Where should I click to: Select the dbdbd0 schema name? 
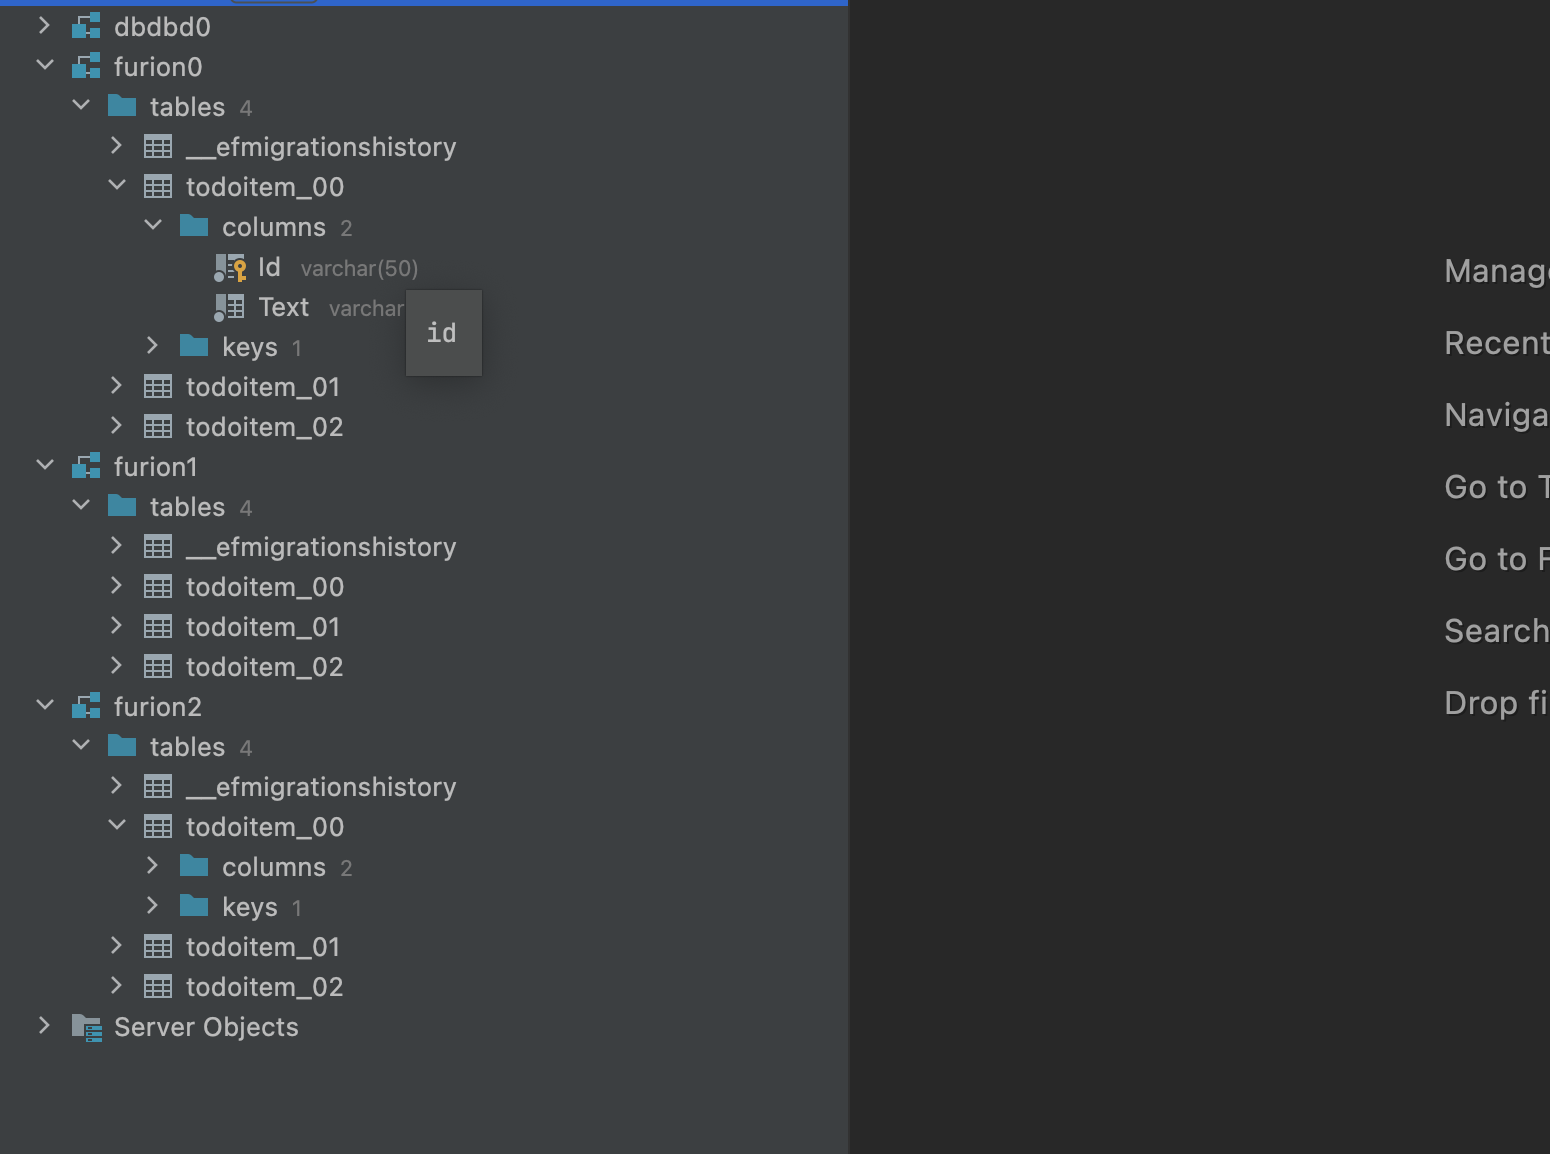[162, 27]
